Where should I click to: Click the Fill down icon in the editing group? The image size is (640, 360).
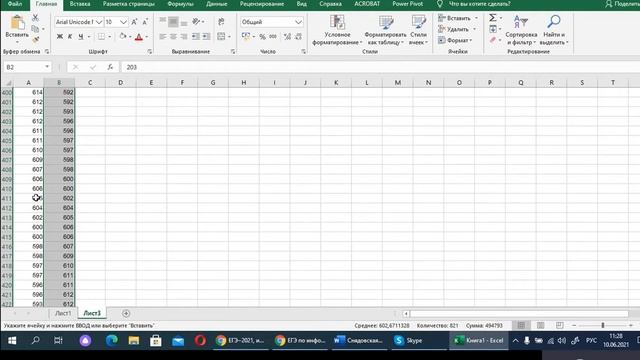(493, 29)
